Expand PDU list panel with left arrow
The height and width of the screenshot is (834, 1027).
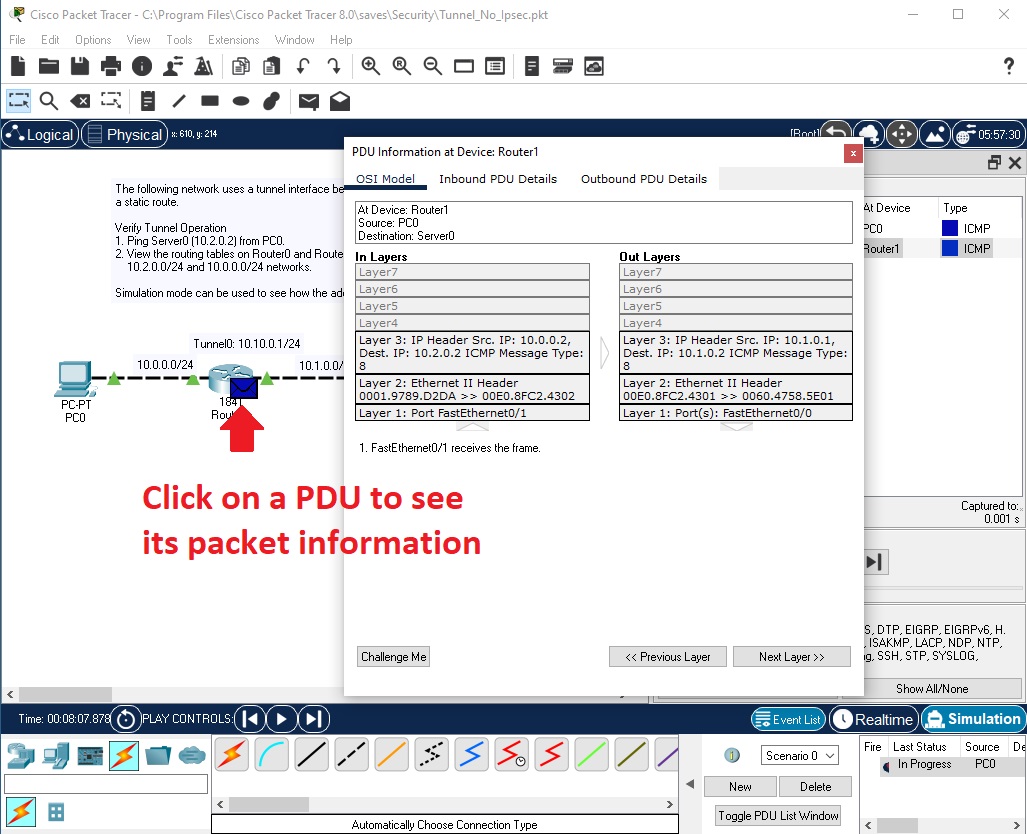(690, 784)
